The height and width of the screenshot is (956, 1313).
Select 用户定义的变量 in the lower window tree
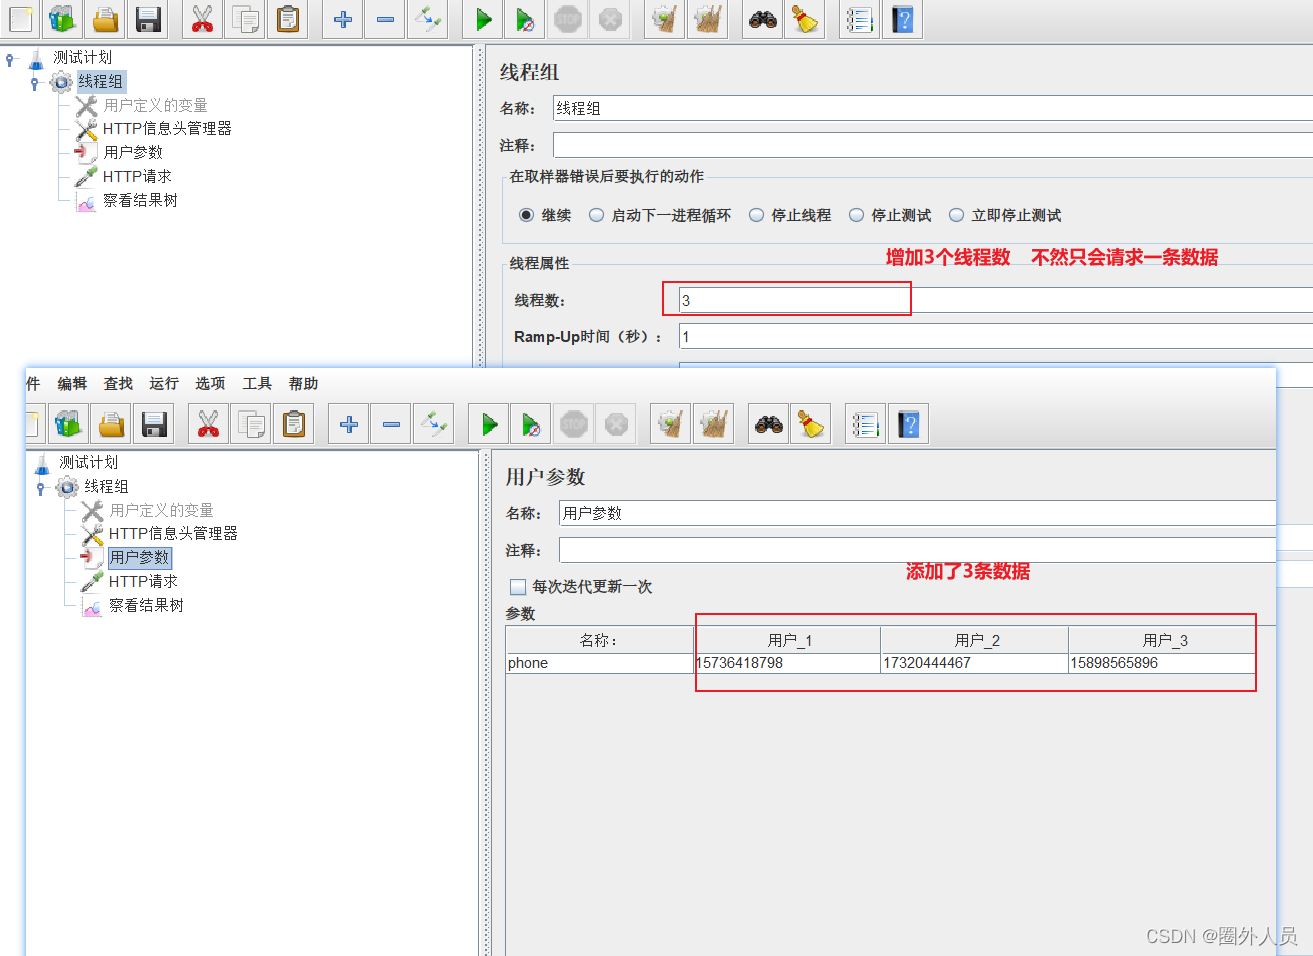click(161, 510)
